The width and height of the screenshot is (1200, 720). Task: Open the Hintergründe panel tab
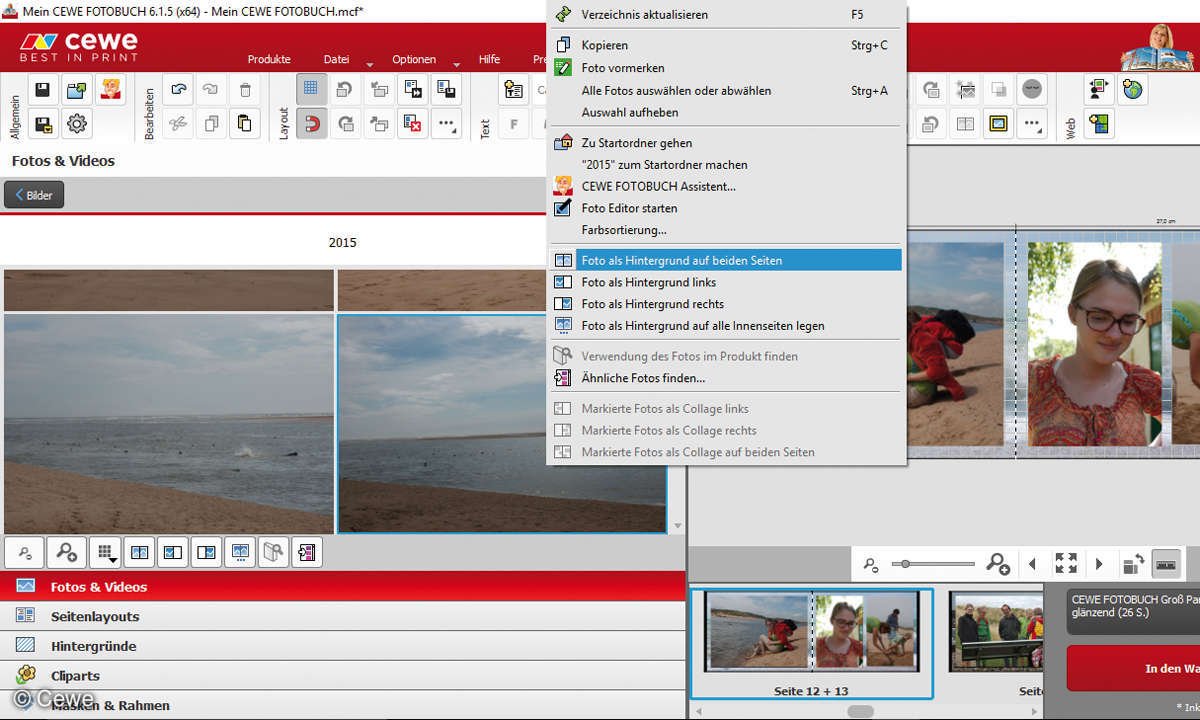[343, 646]
